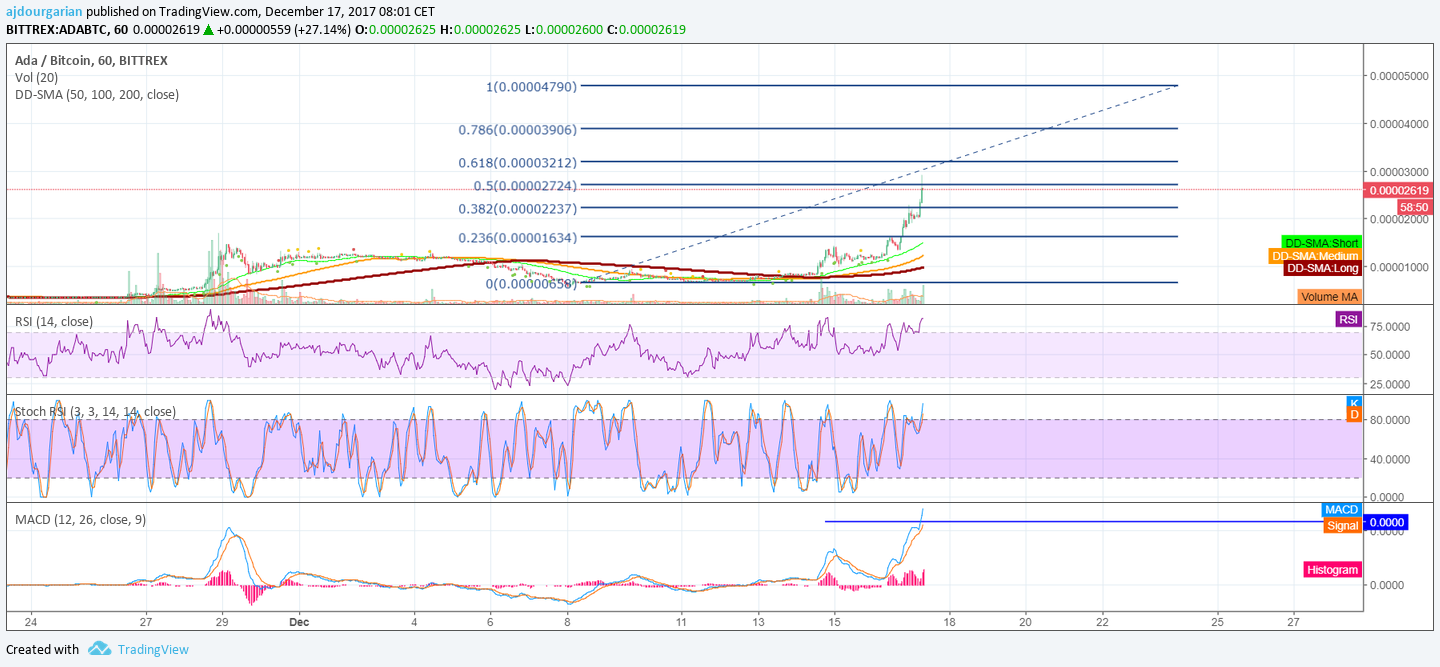Viewport: 1440px width, 667px height.
Task: Select the DD-SMA:Short label tag
Action: point(1321,243)
